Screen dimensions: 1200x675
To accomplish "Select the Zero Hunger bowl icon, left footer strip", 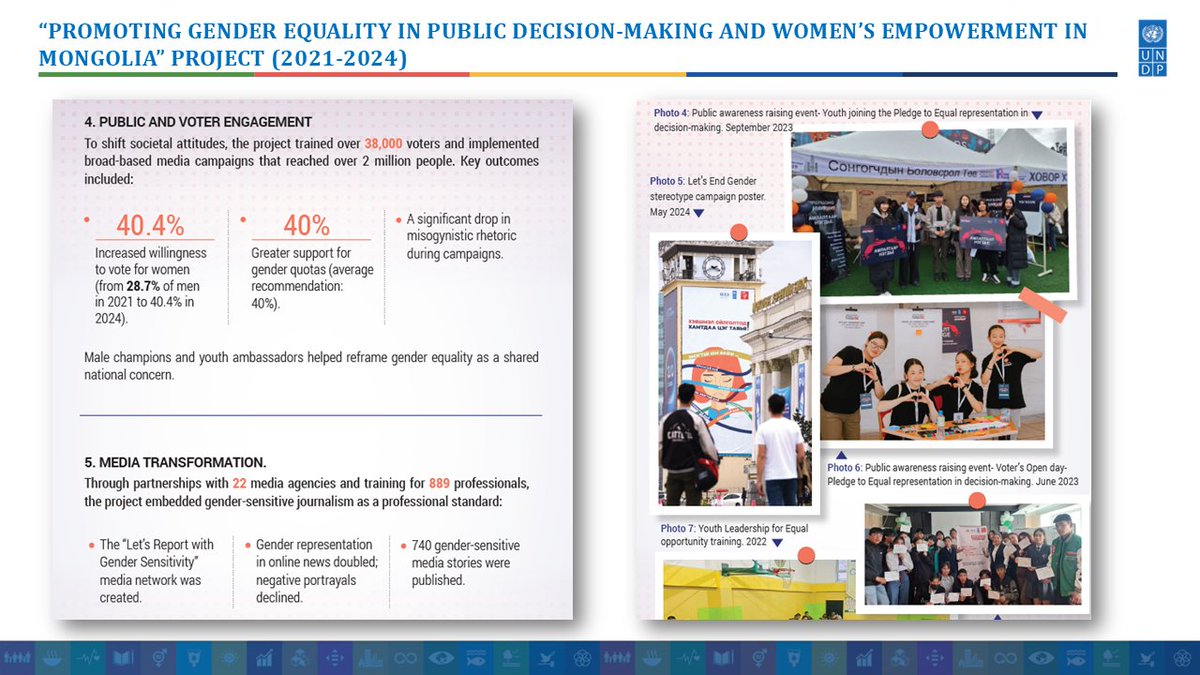I will coord(53,657).
